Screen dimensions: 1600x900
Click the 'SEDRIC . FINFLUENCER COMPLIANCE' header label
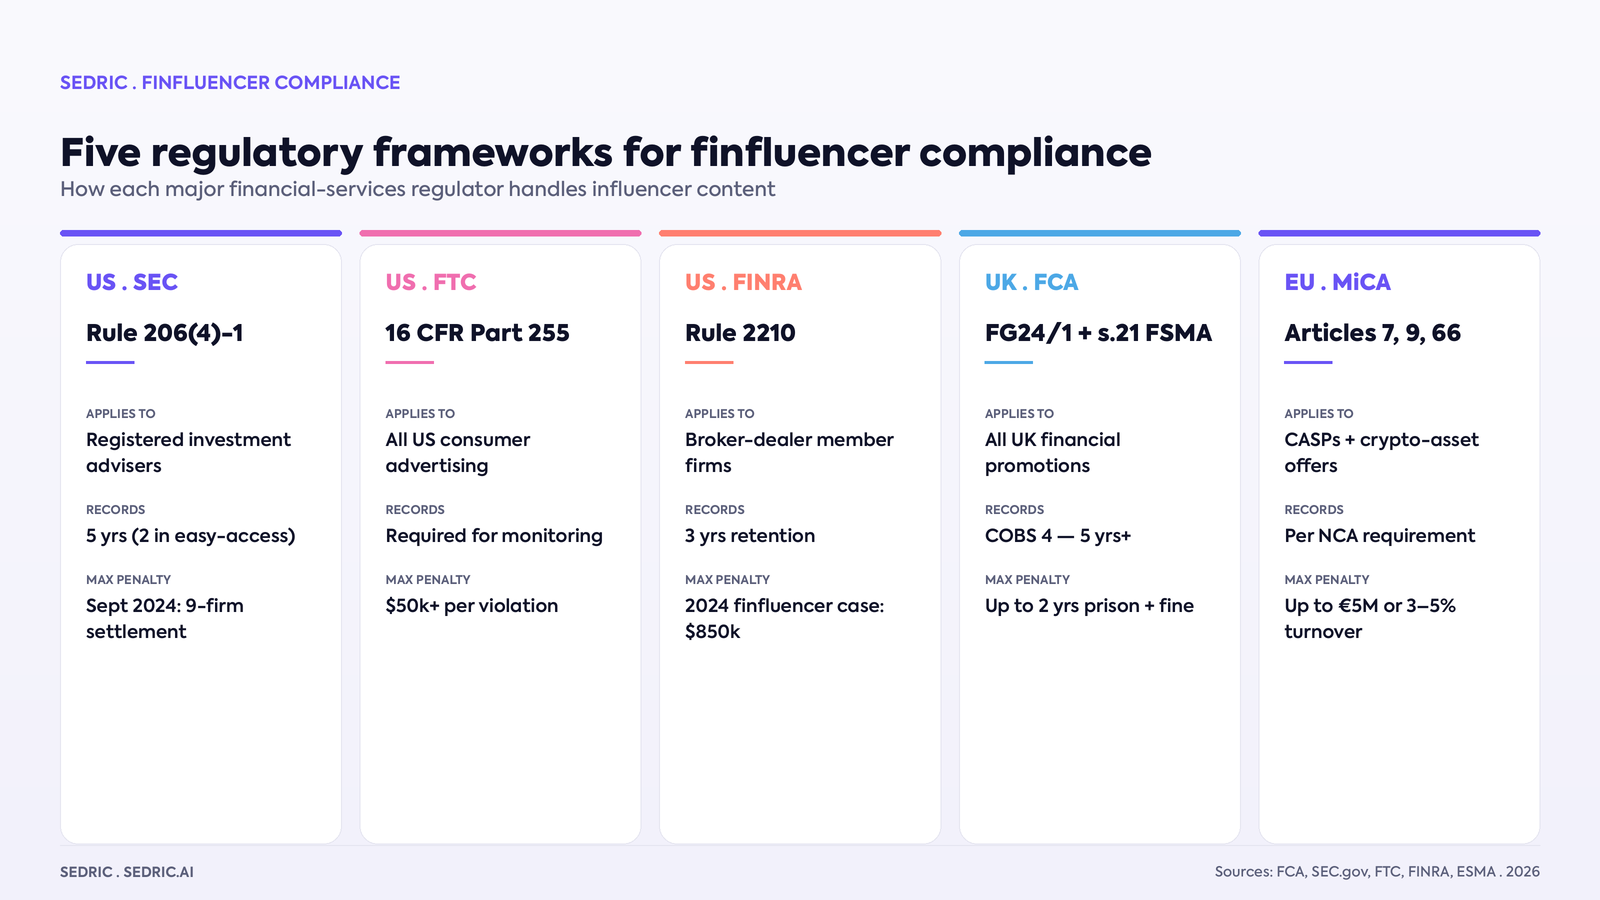[230, 83]
